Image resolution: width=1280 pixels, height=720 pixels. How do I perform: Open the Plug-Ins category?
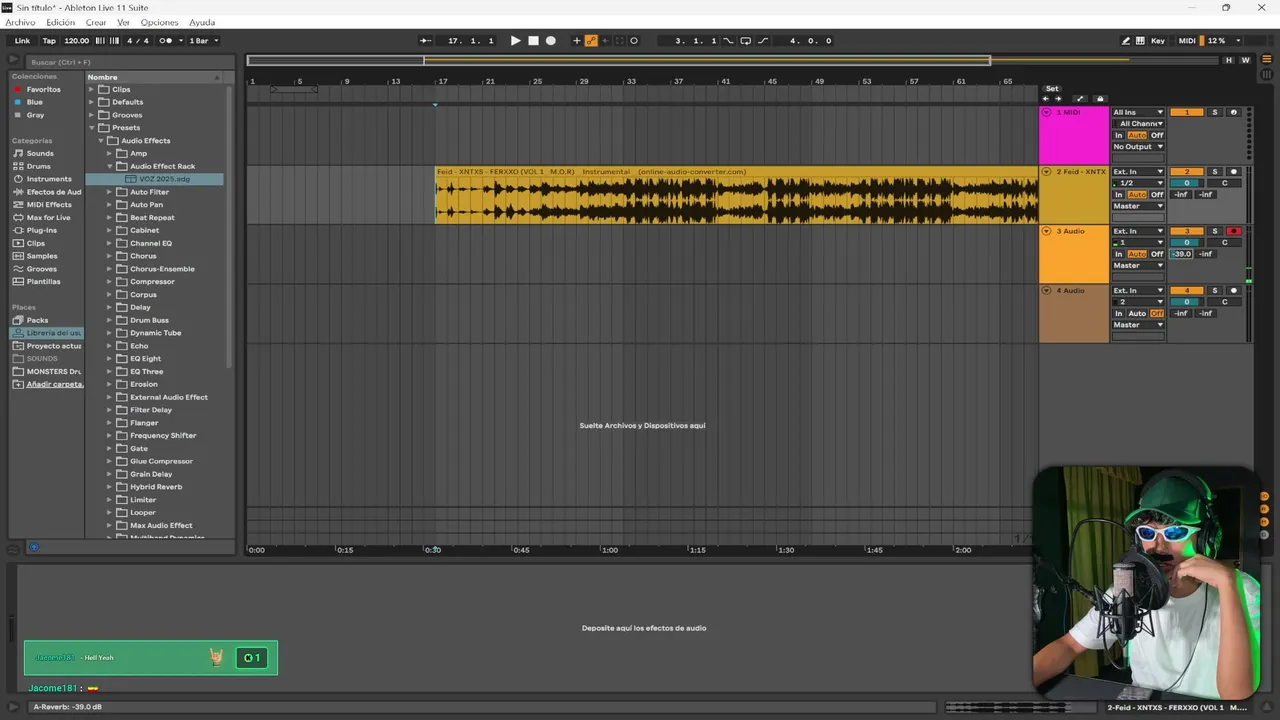pos(40,230)
